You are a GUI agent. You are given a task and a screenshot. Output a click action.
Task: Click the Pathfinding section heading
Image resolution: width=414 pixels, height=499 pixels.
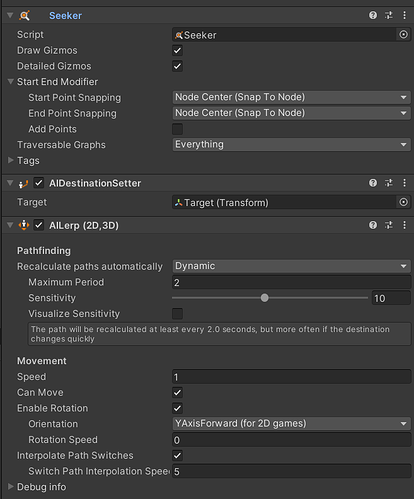[44, 251]
